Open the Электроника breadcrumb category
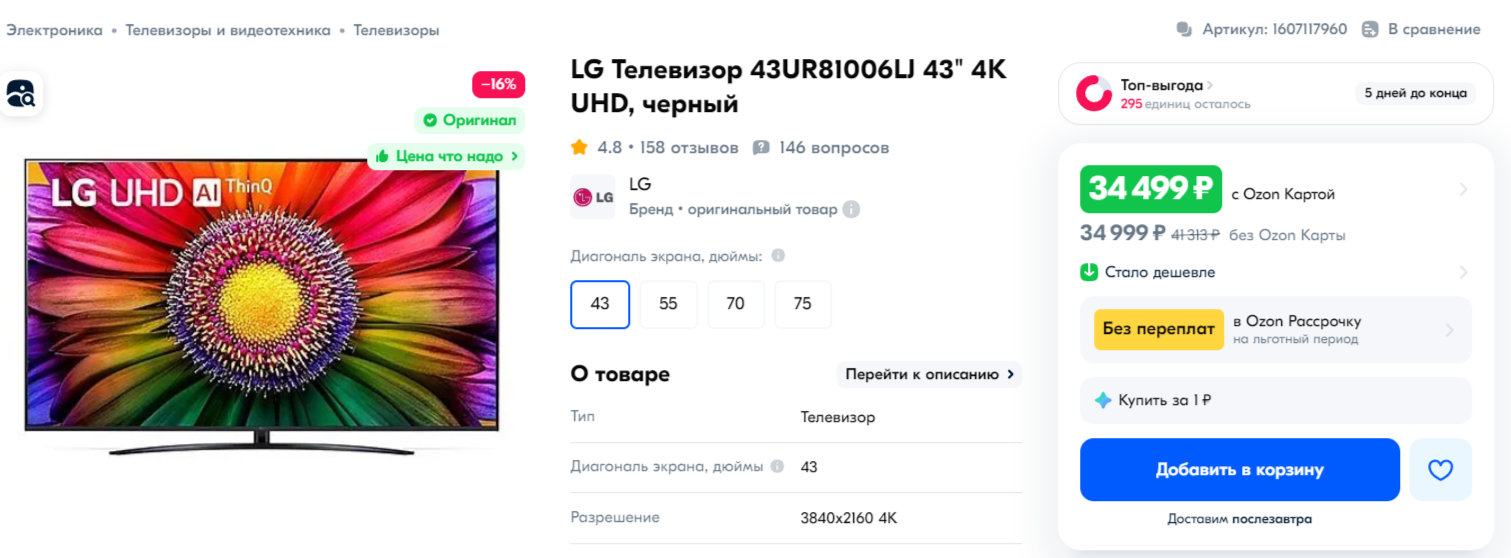The width and height of the screenshot is (1511, 558). 54,30
